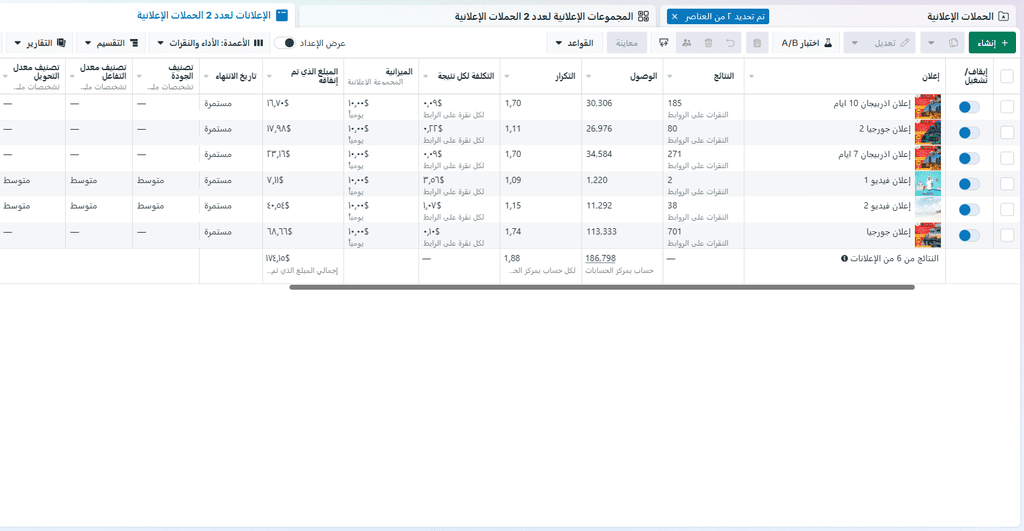Open the إعلان column header arrow
Viewport: 1024px width, 531px height.
(752, 77)
